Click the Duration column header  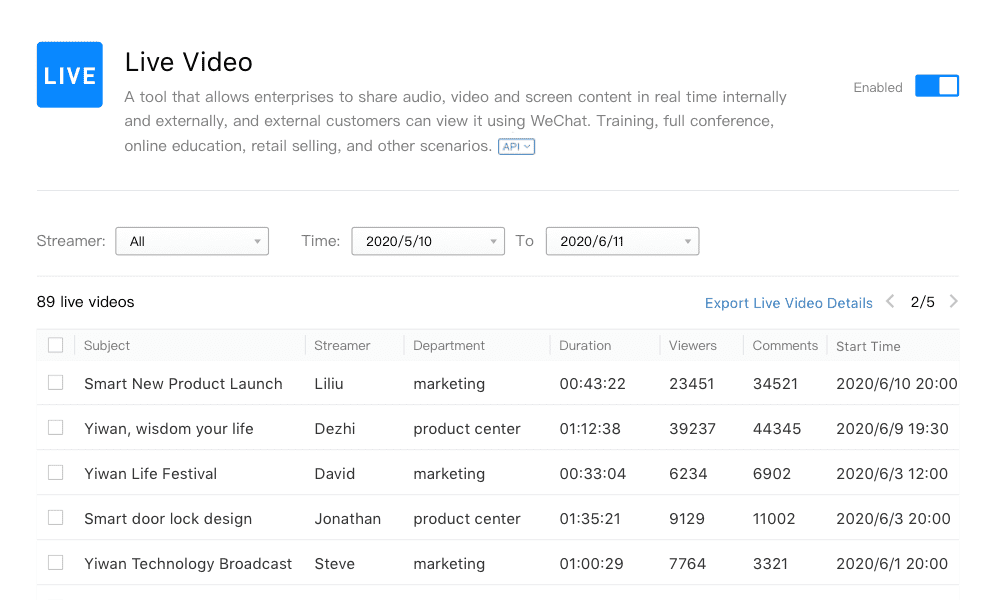point(585,345)
